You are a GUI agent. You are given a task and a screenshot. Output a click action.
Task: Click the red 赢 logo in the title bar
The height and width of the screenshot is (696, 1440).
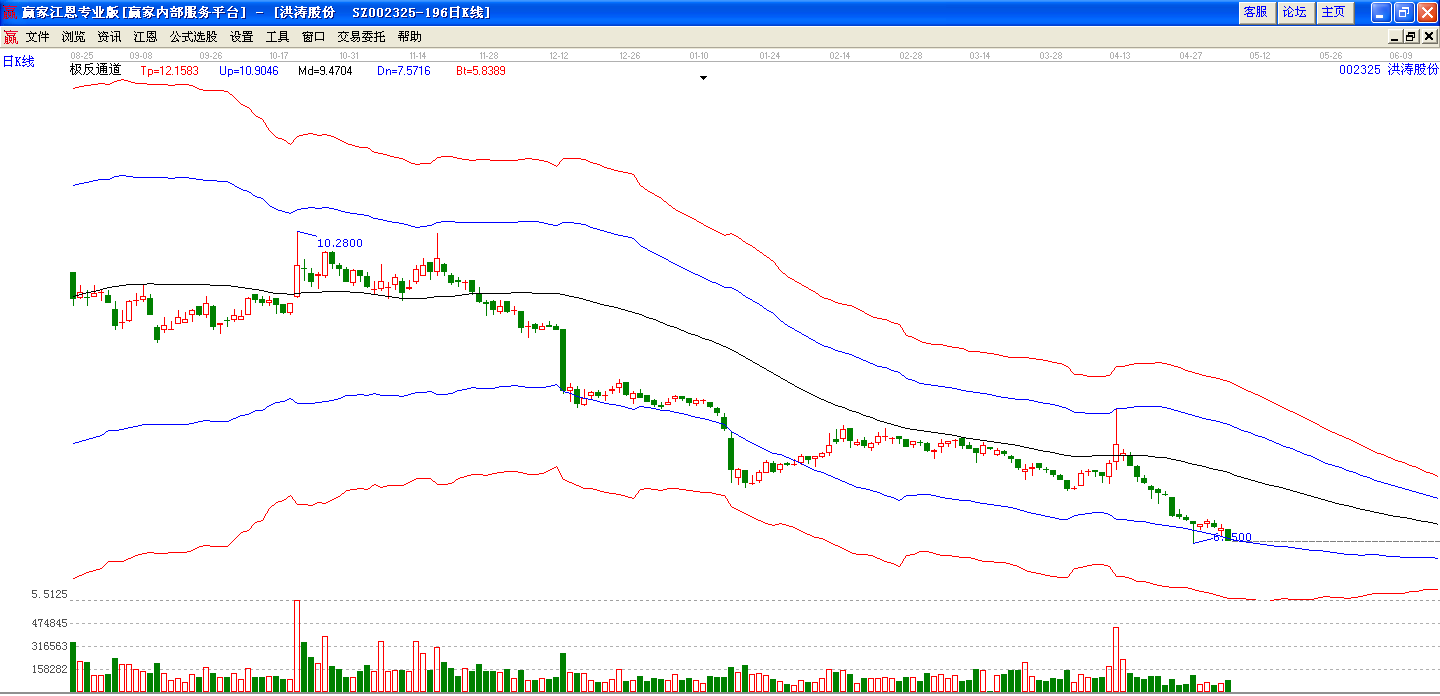(x=10, y=12)
